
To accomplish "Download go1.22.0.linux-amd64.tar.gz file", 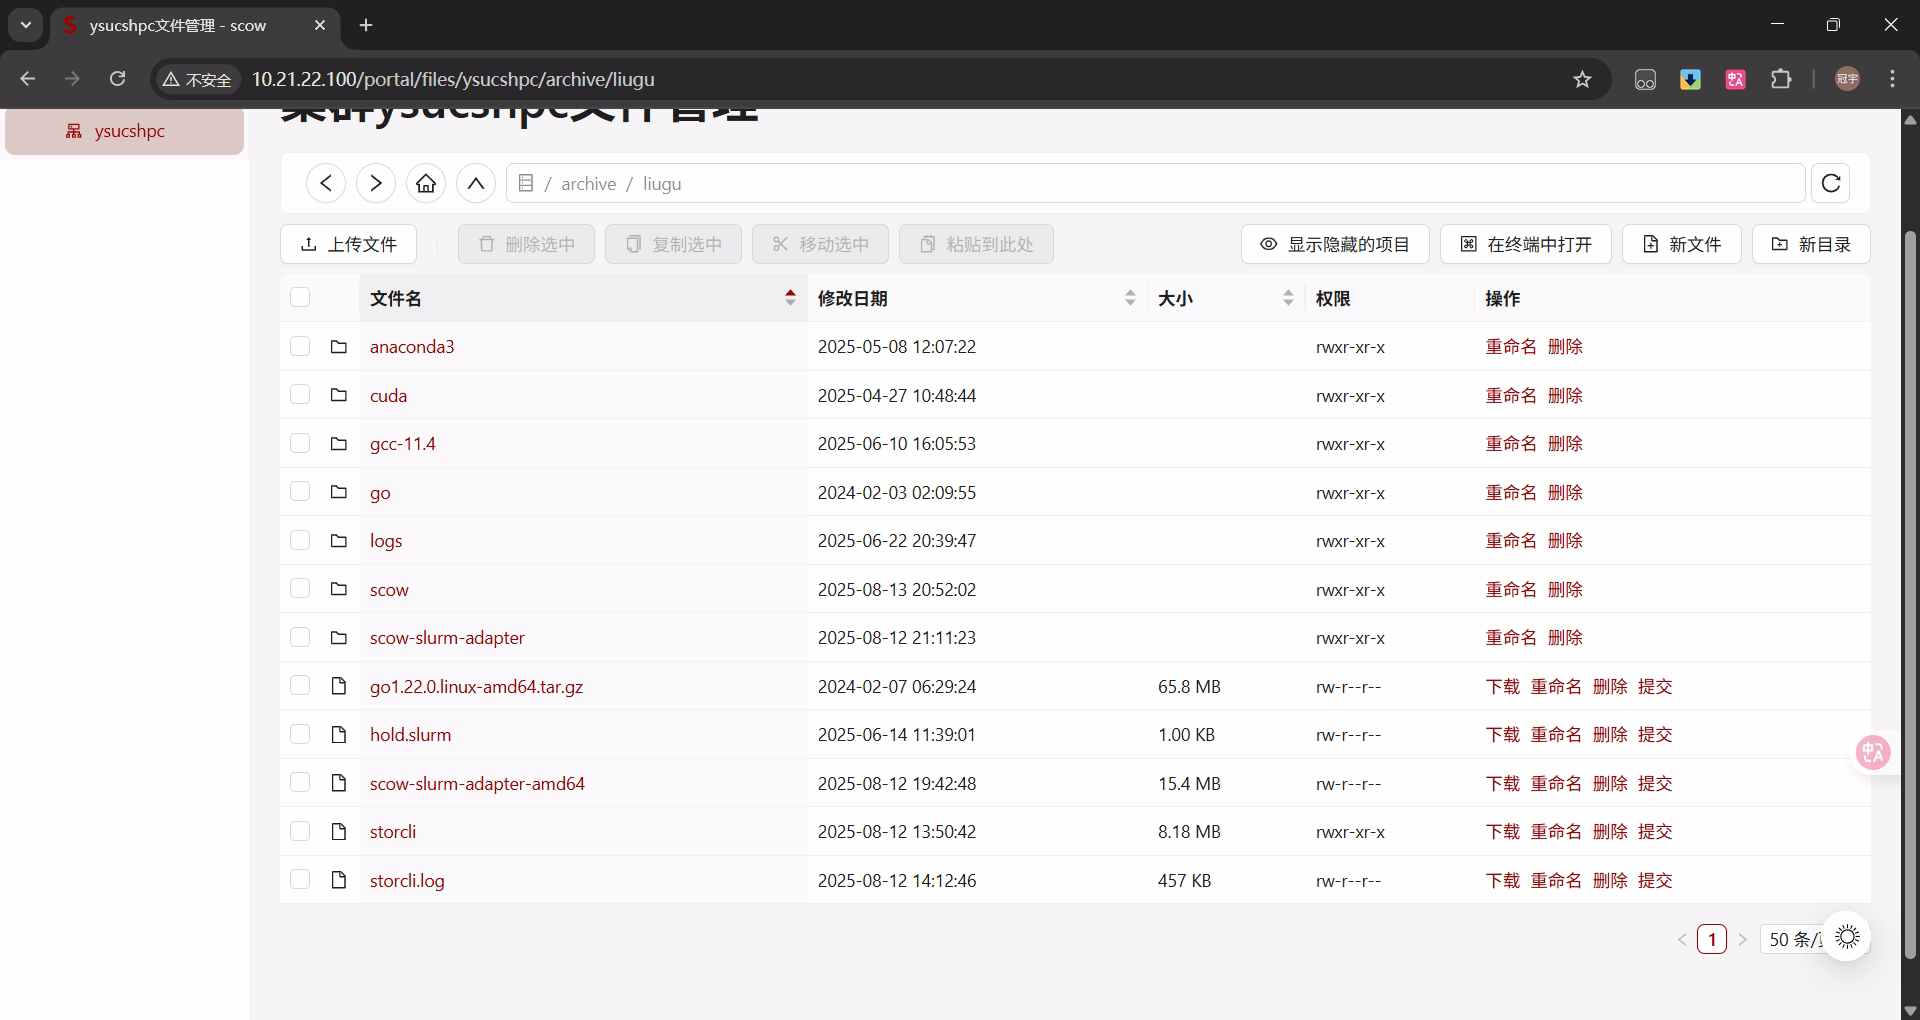I will 1502,686.
